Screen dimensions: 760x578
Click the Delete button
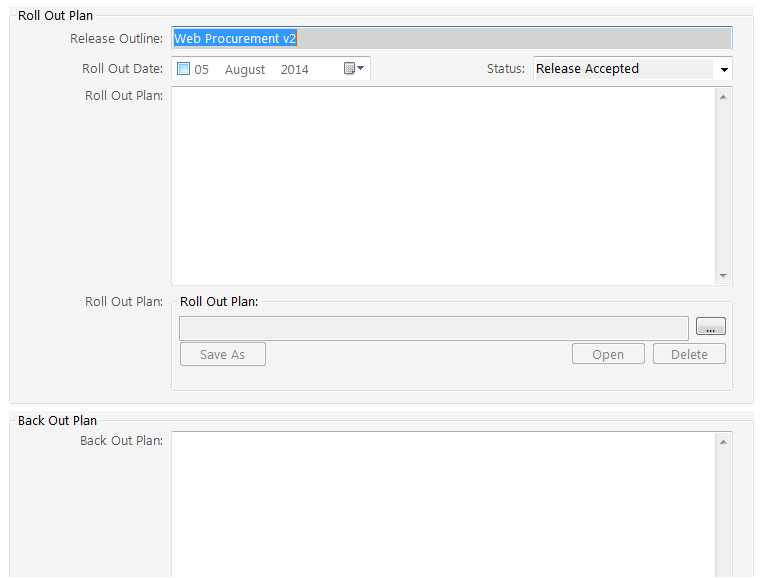click(689, 354)
